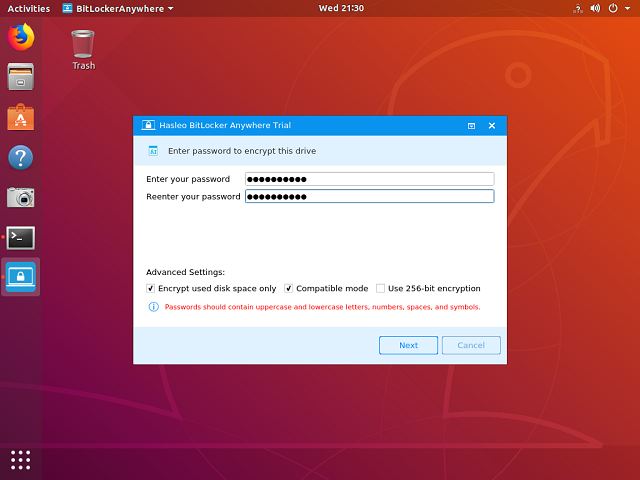
Task: Open the BitLockerAnywhere app menu
Action: tap(118, 8)
